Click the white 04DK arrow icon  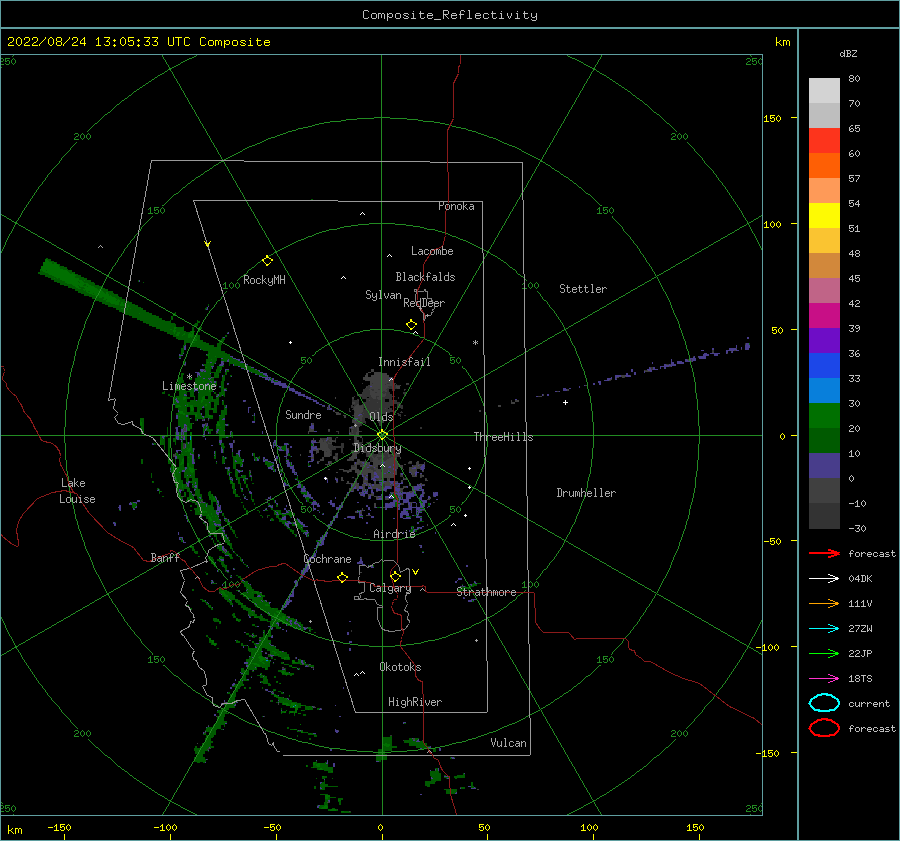coord(824,578)
